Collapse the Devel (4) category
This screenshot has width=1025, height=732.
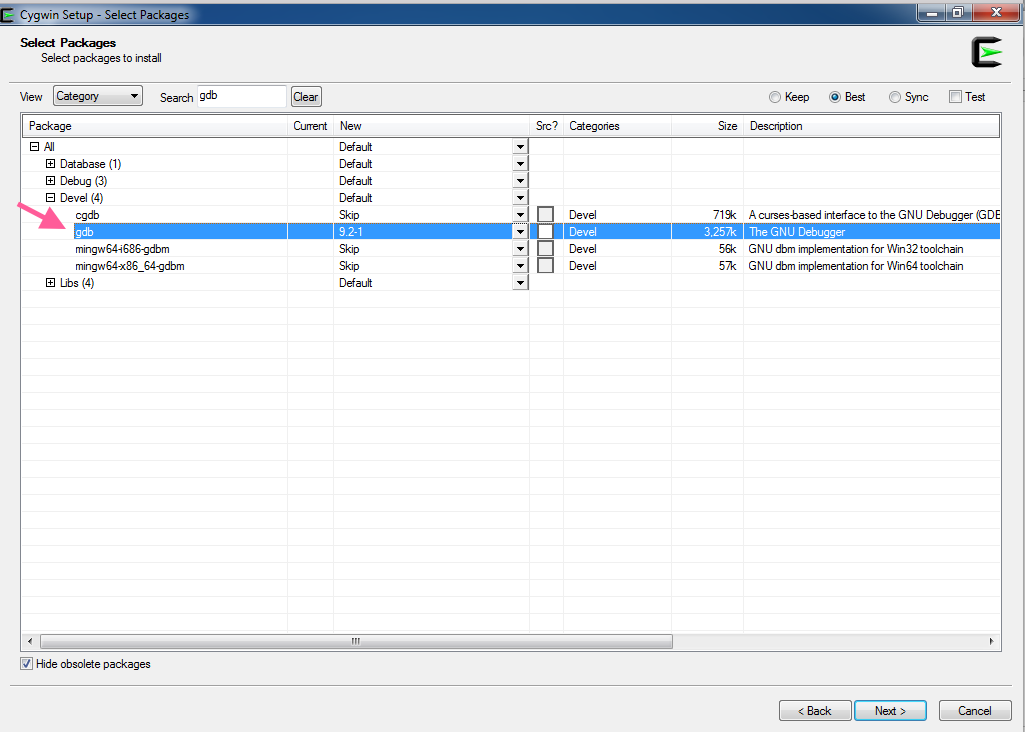tap(50, 197)
